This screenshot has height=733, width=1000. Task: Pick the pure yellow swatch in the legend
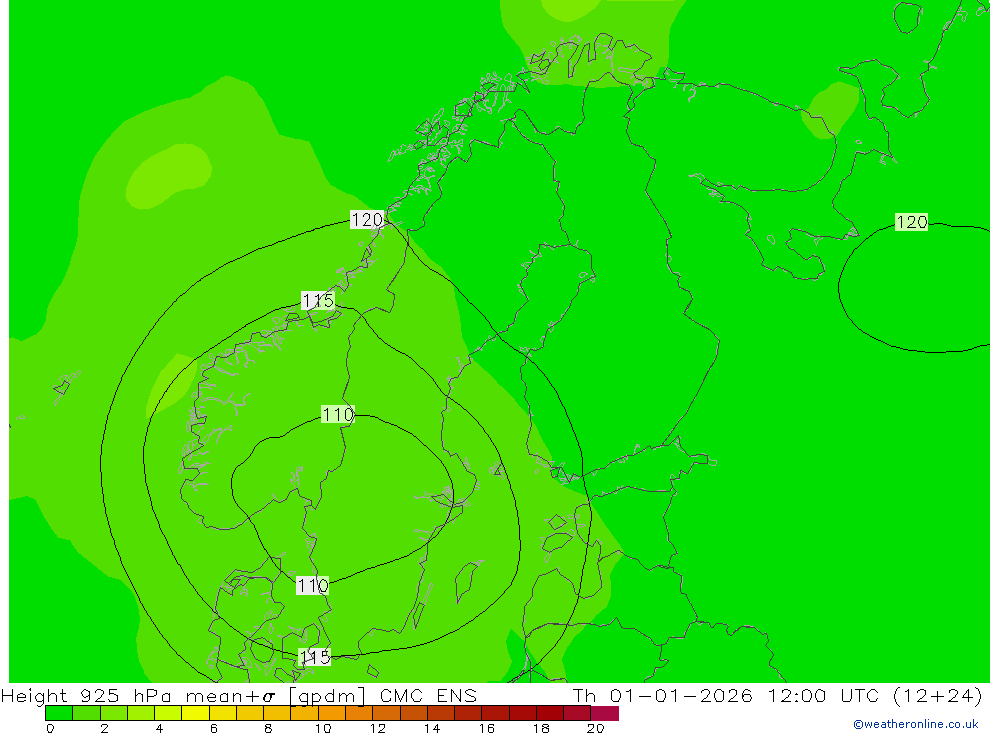[196, 713]
